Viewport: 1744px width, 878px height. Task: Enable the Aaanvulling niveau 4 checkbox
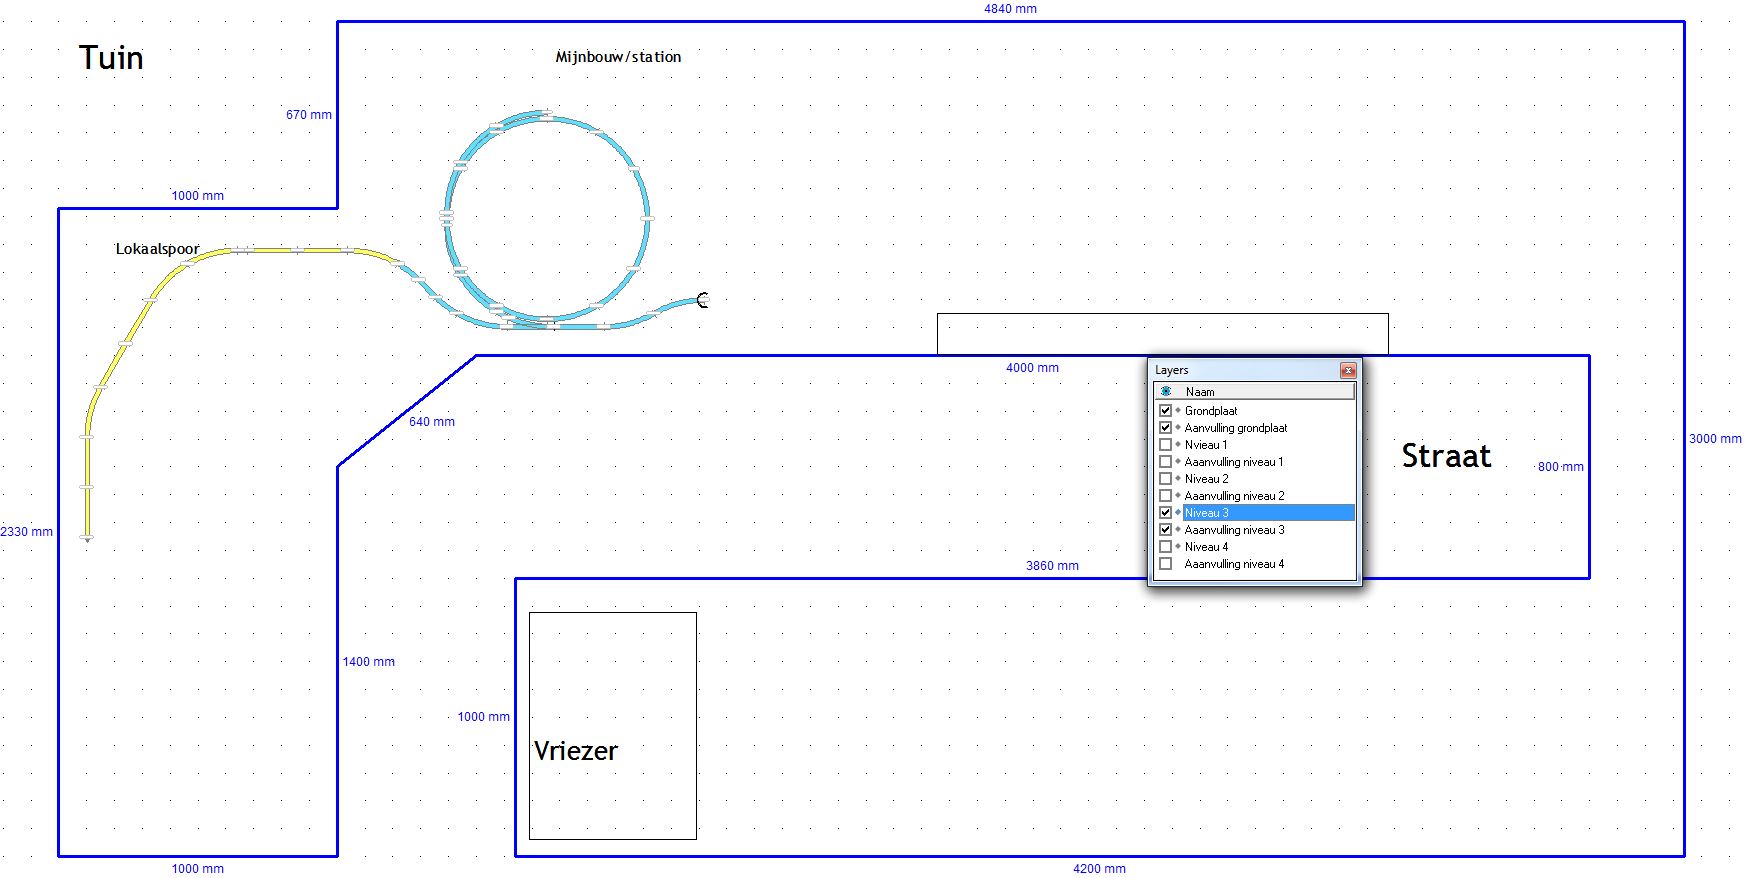(1165, 563)
